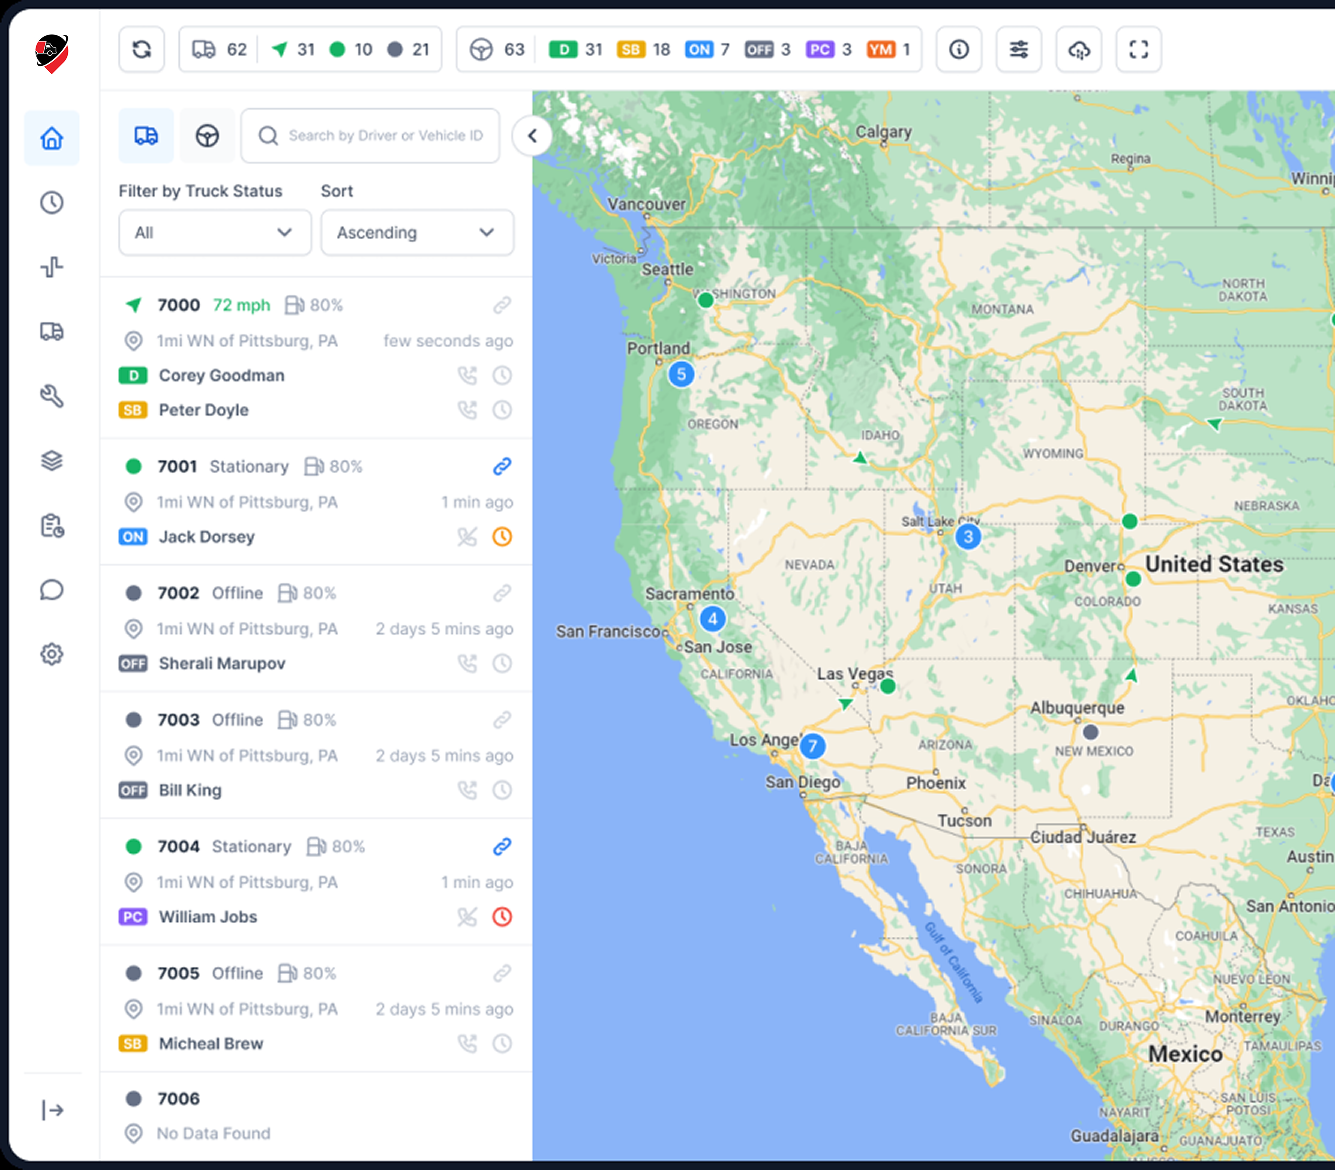The height and width of the screenshot is (1170, 1335).
Task: Click driver name Jack Dorsey
Action: tap(207, 537)
